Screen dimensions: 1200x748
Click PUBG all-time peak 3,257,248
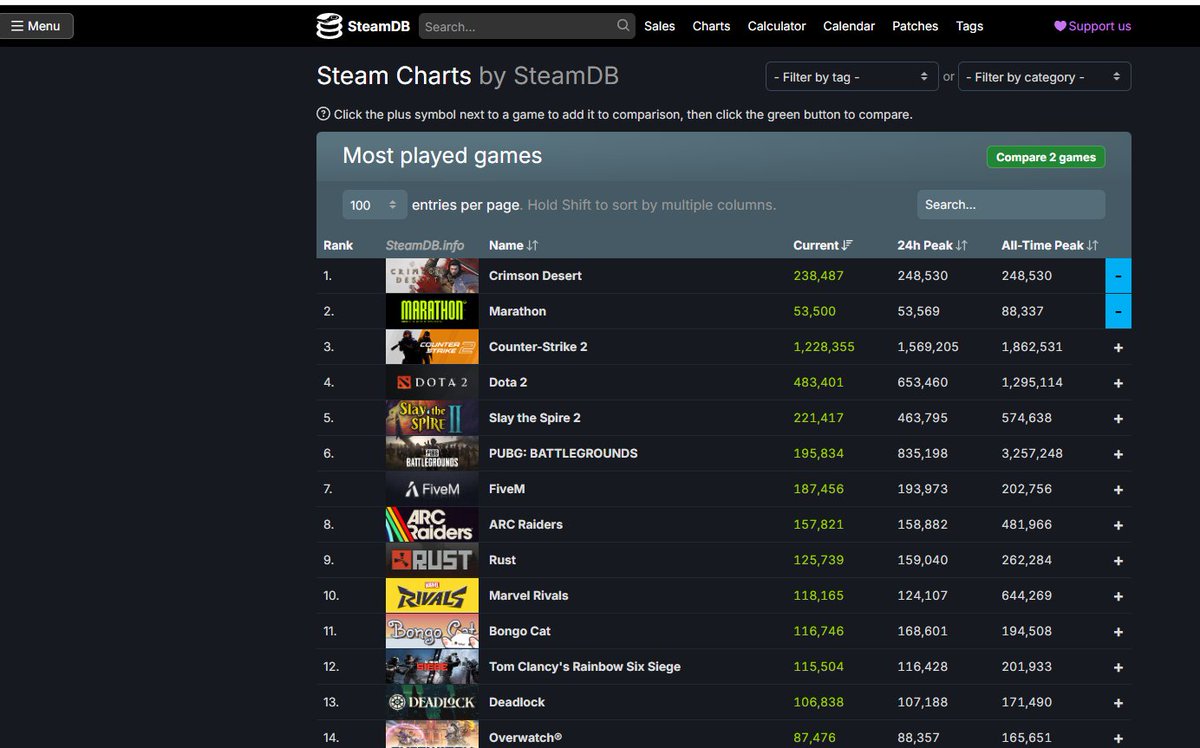[x=1032, y=453]
